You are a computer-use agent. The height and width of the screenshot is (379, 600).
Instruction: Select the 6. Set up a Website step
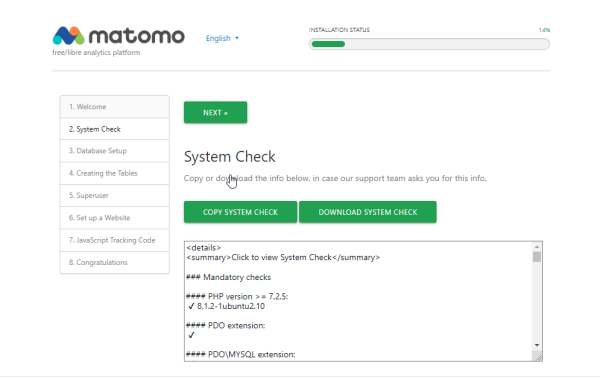pyautogui.click(x=114, y=218)
